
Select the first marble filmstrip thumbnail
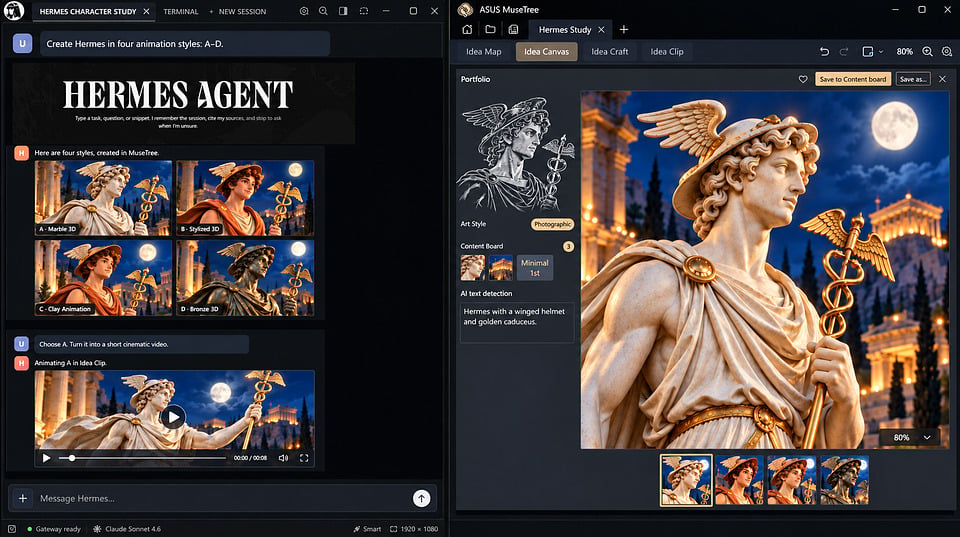[x=686, y=480]
